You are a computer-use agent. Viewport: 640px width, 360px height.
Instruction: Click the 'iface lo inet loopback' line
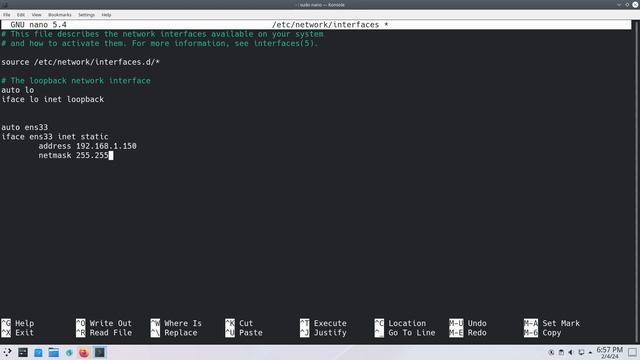point(53,100)
